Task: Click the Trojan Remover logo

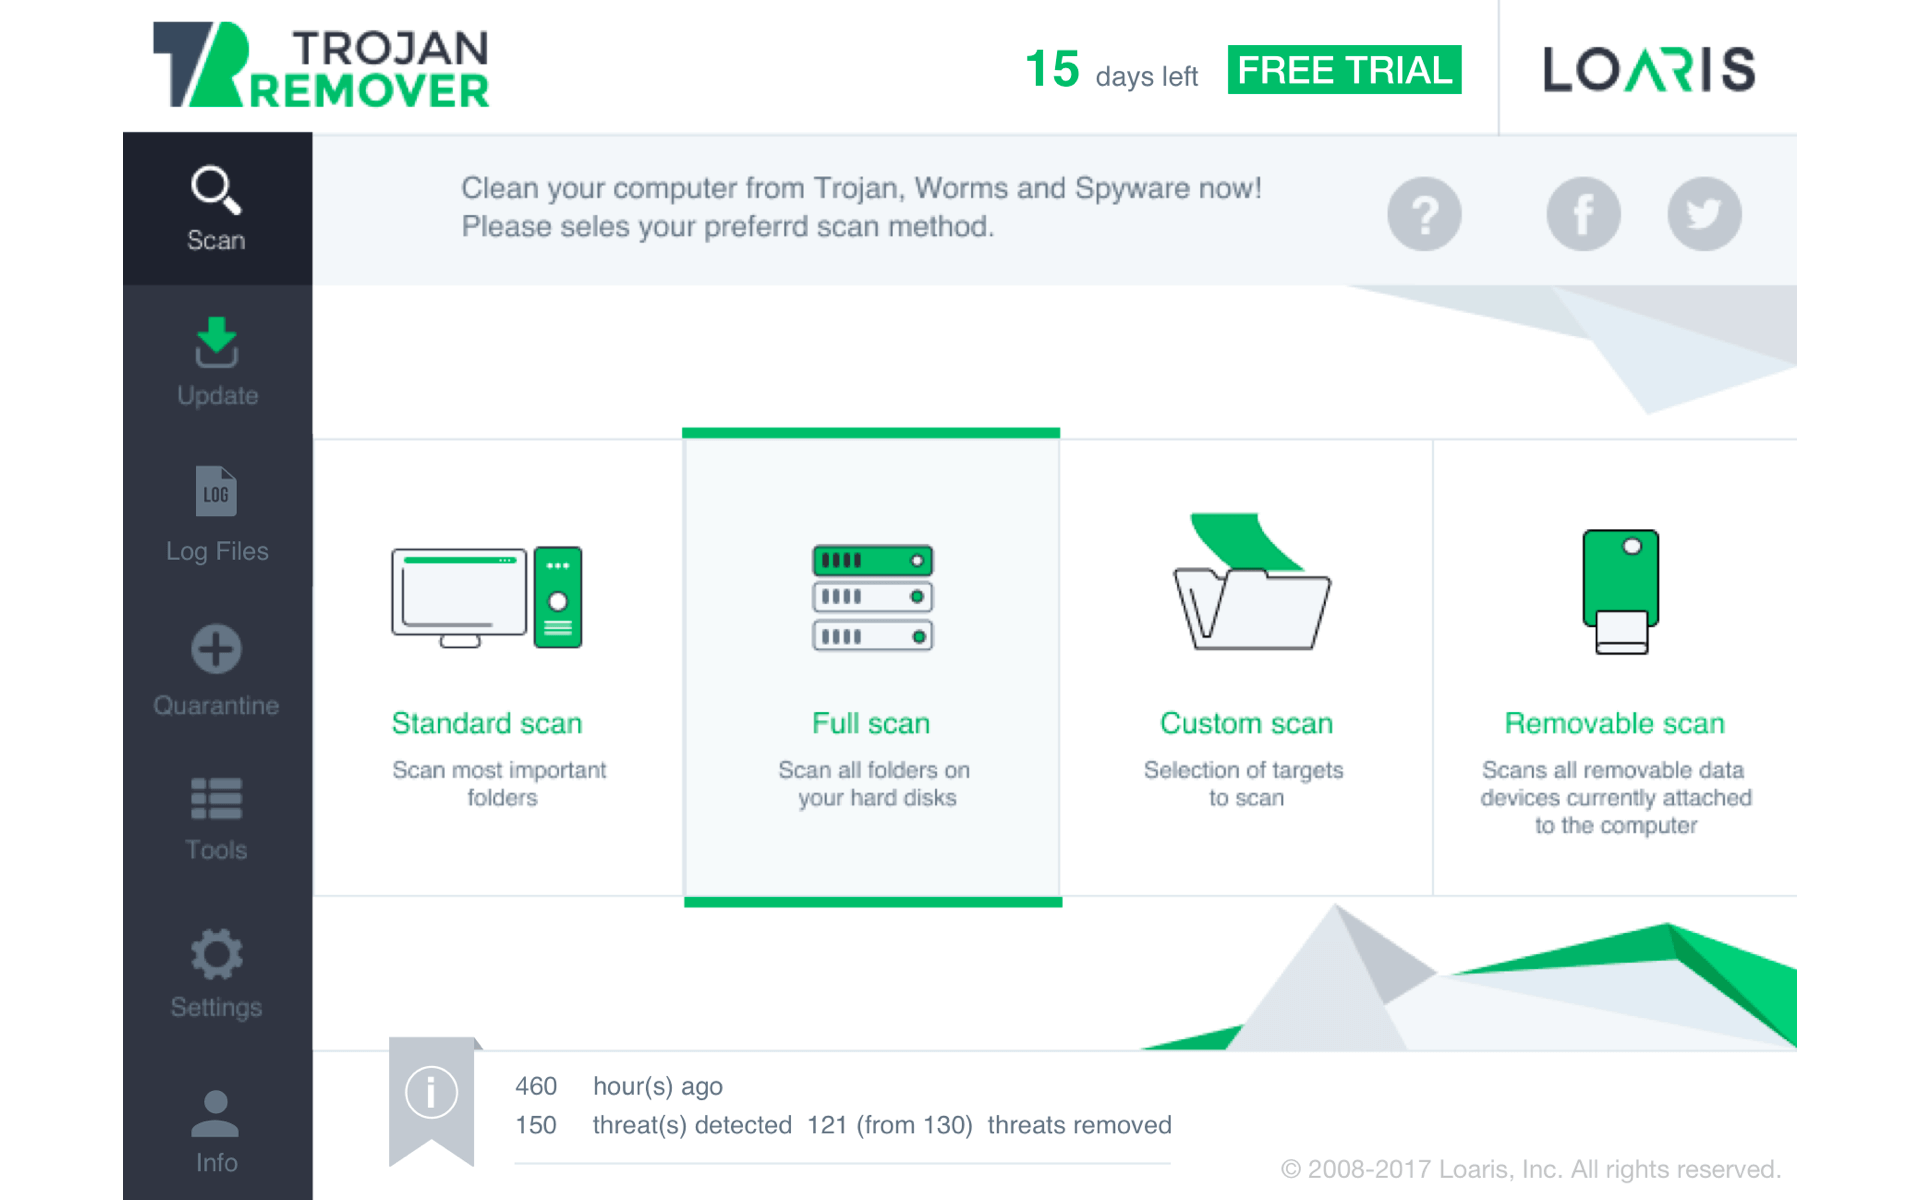Action: [321, 65]
